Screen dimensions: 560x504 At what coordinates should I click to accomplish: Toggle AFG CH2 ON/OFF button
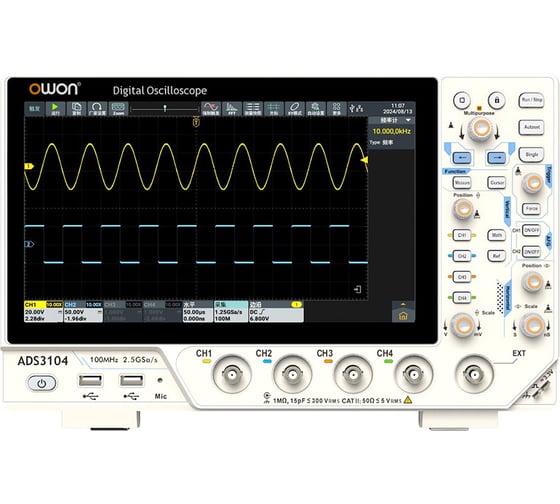(x=531, y=251)
